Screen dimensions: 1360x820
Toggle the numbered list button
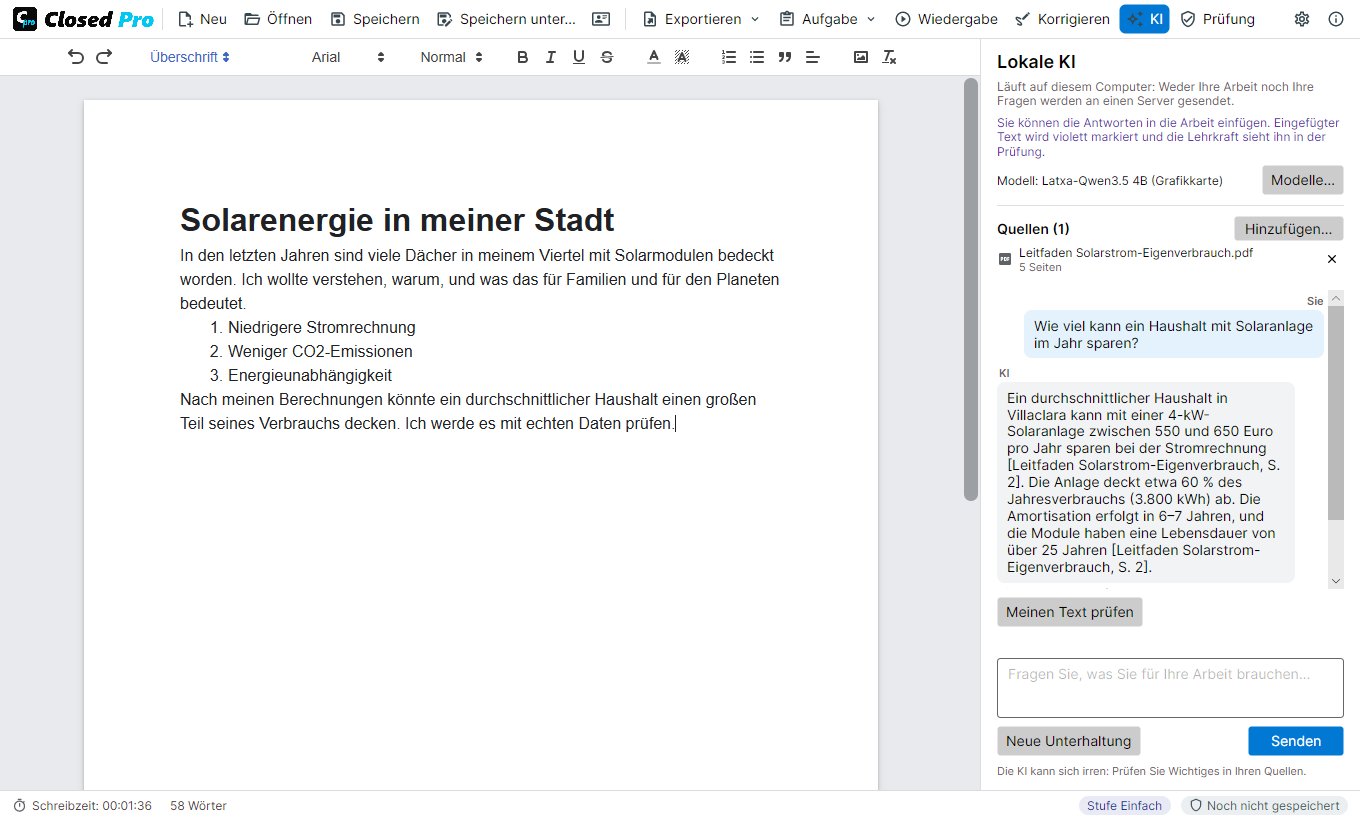click(729, 57)
